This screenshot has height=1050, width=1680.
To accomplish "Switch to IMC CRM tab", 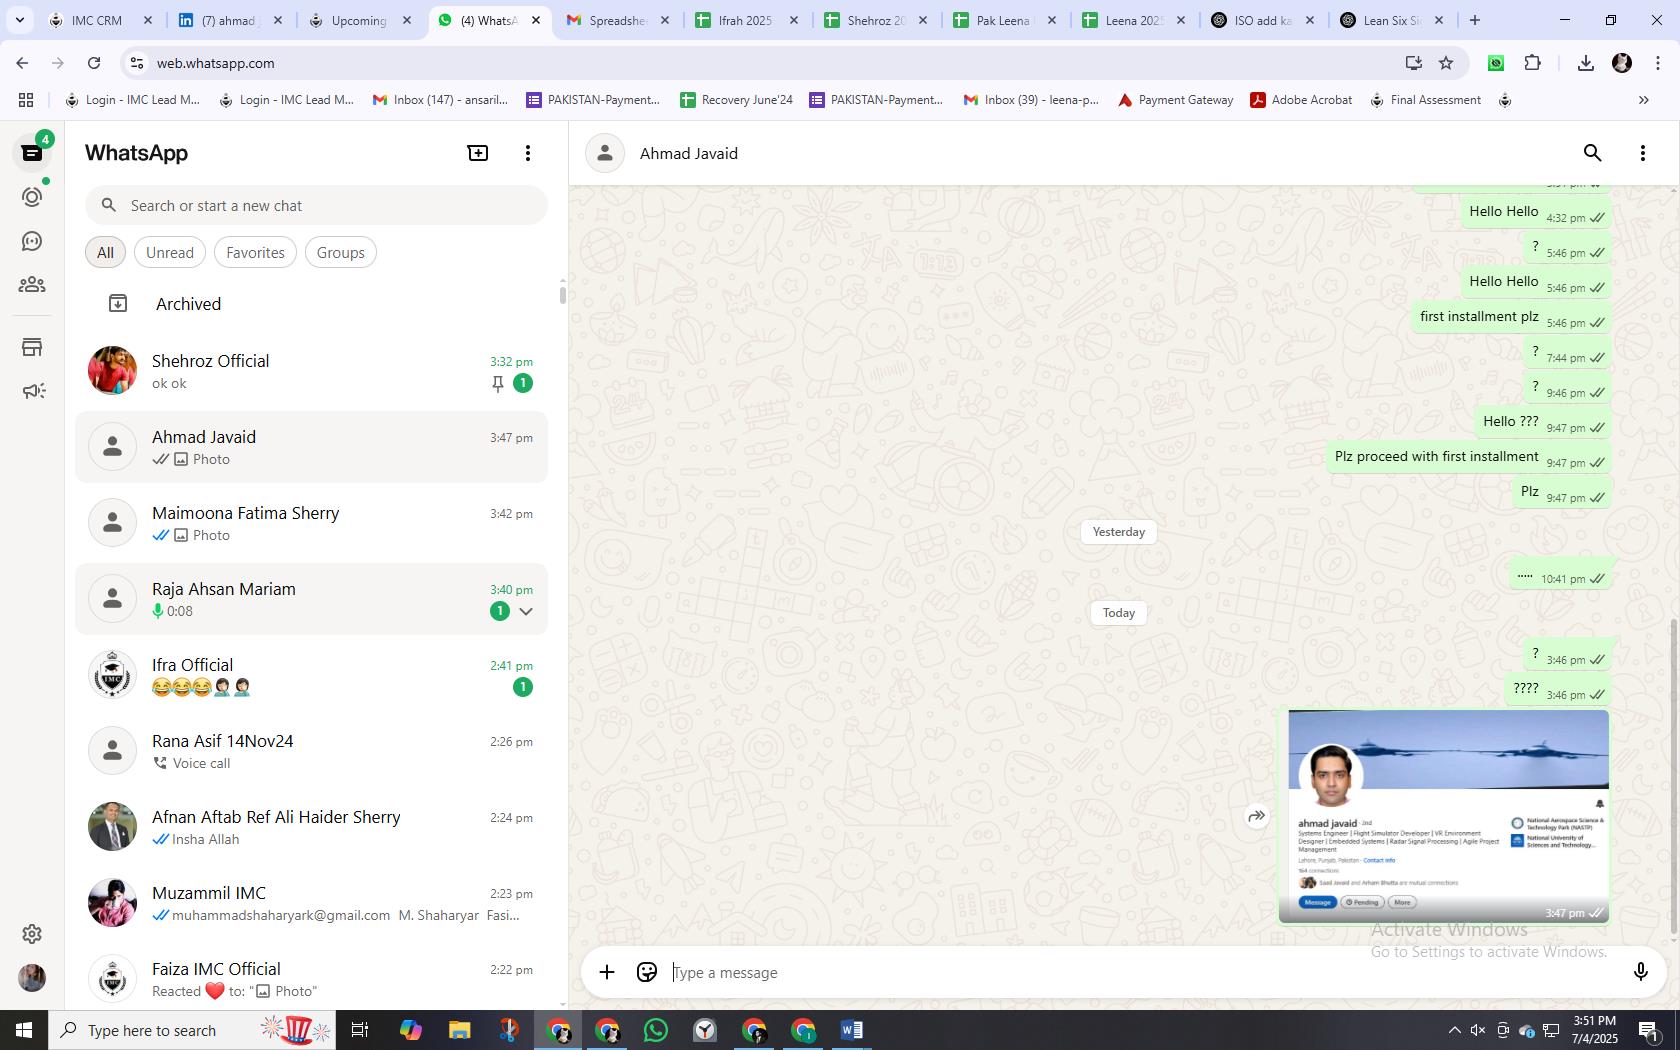I will 100,20.
